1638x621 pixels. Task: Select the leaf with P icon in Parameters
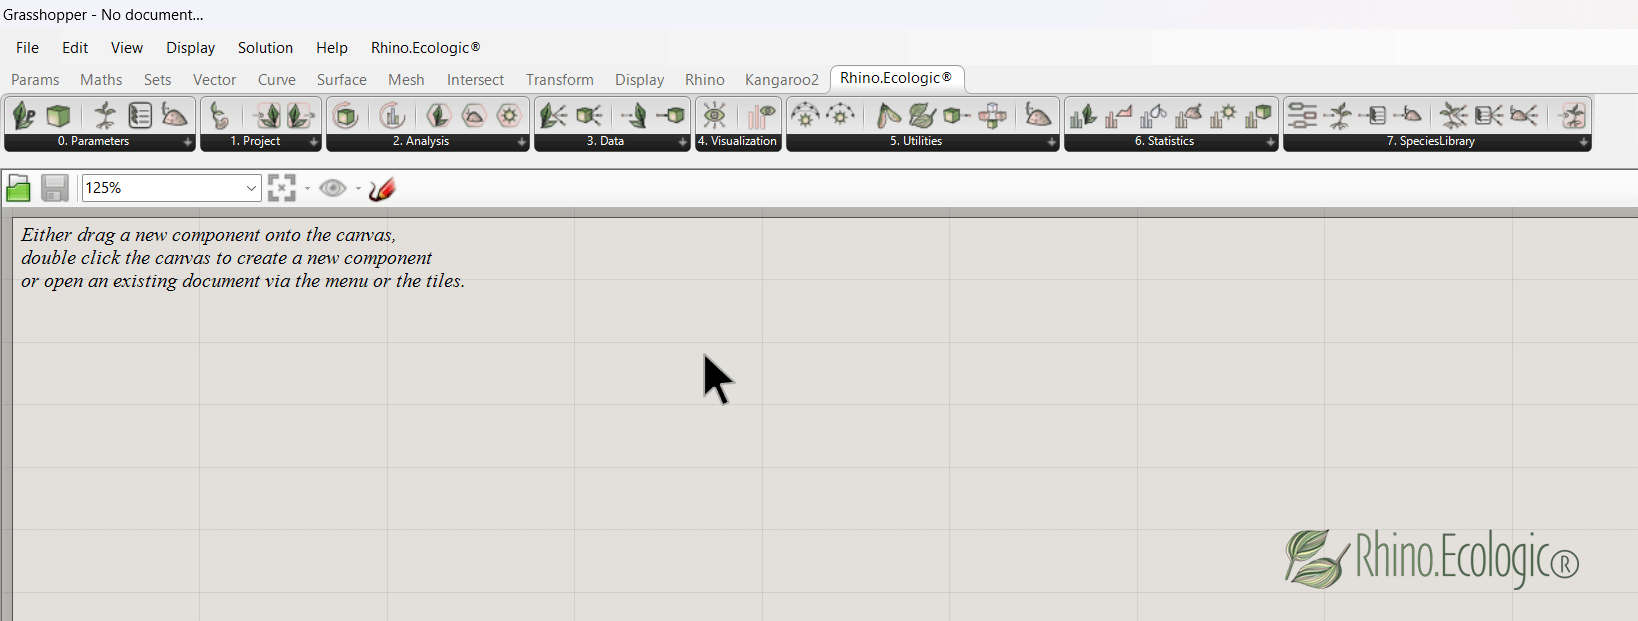pos(24,116)
